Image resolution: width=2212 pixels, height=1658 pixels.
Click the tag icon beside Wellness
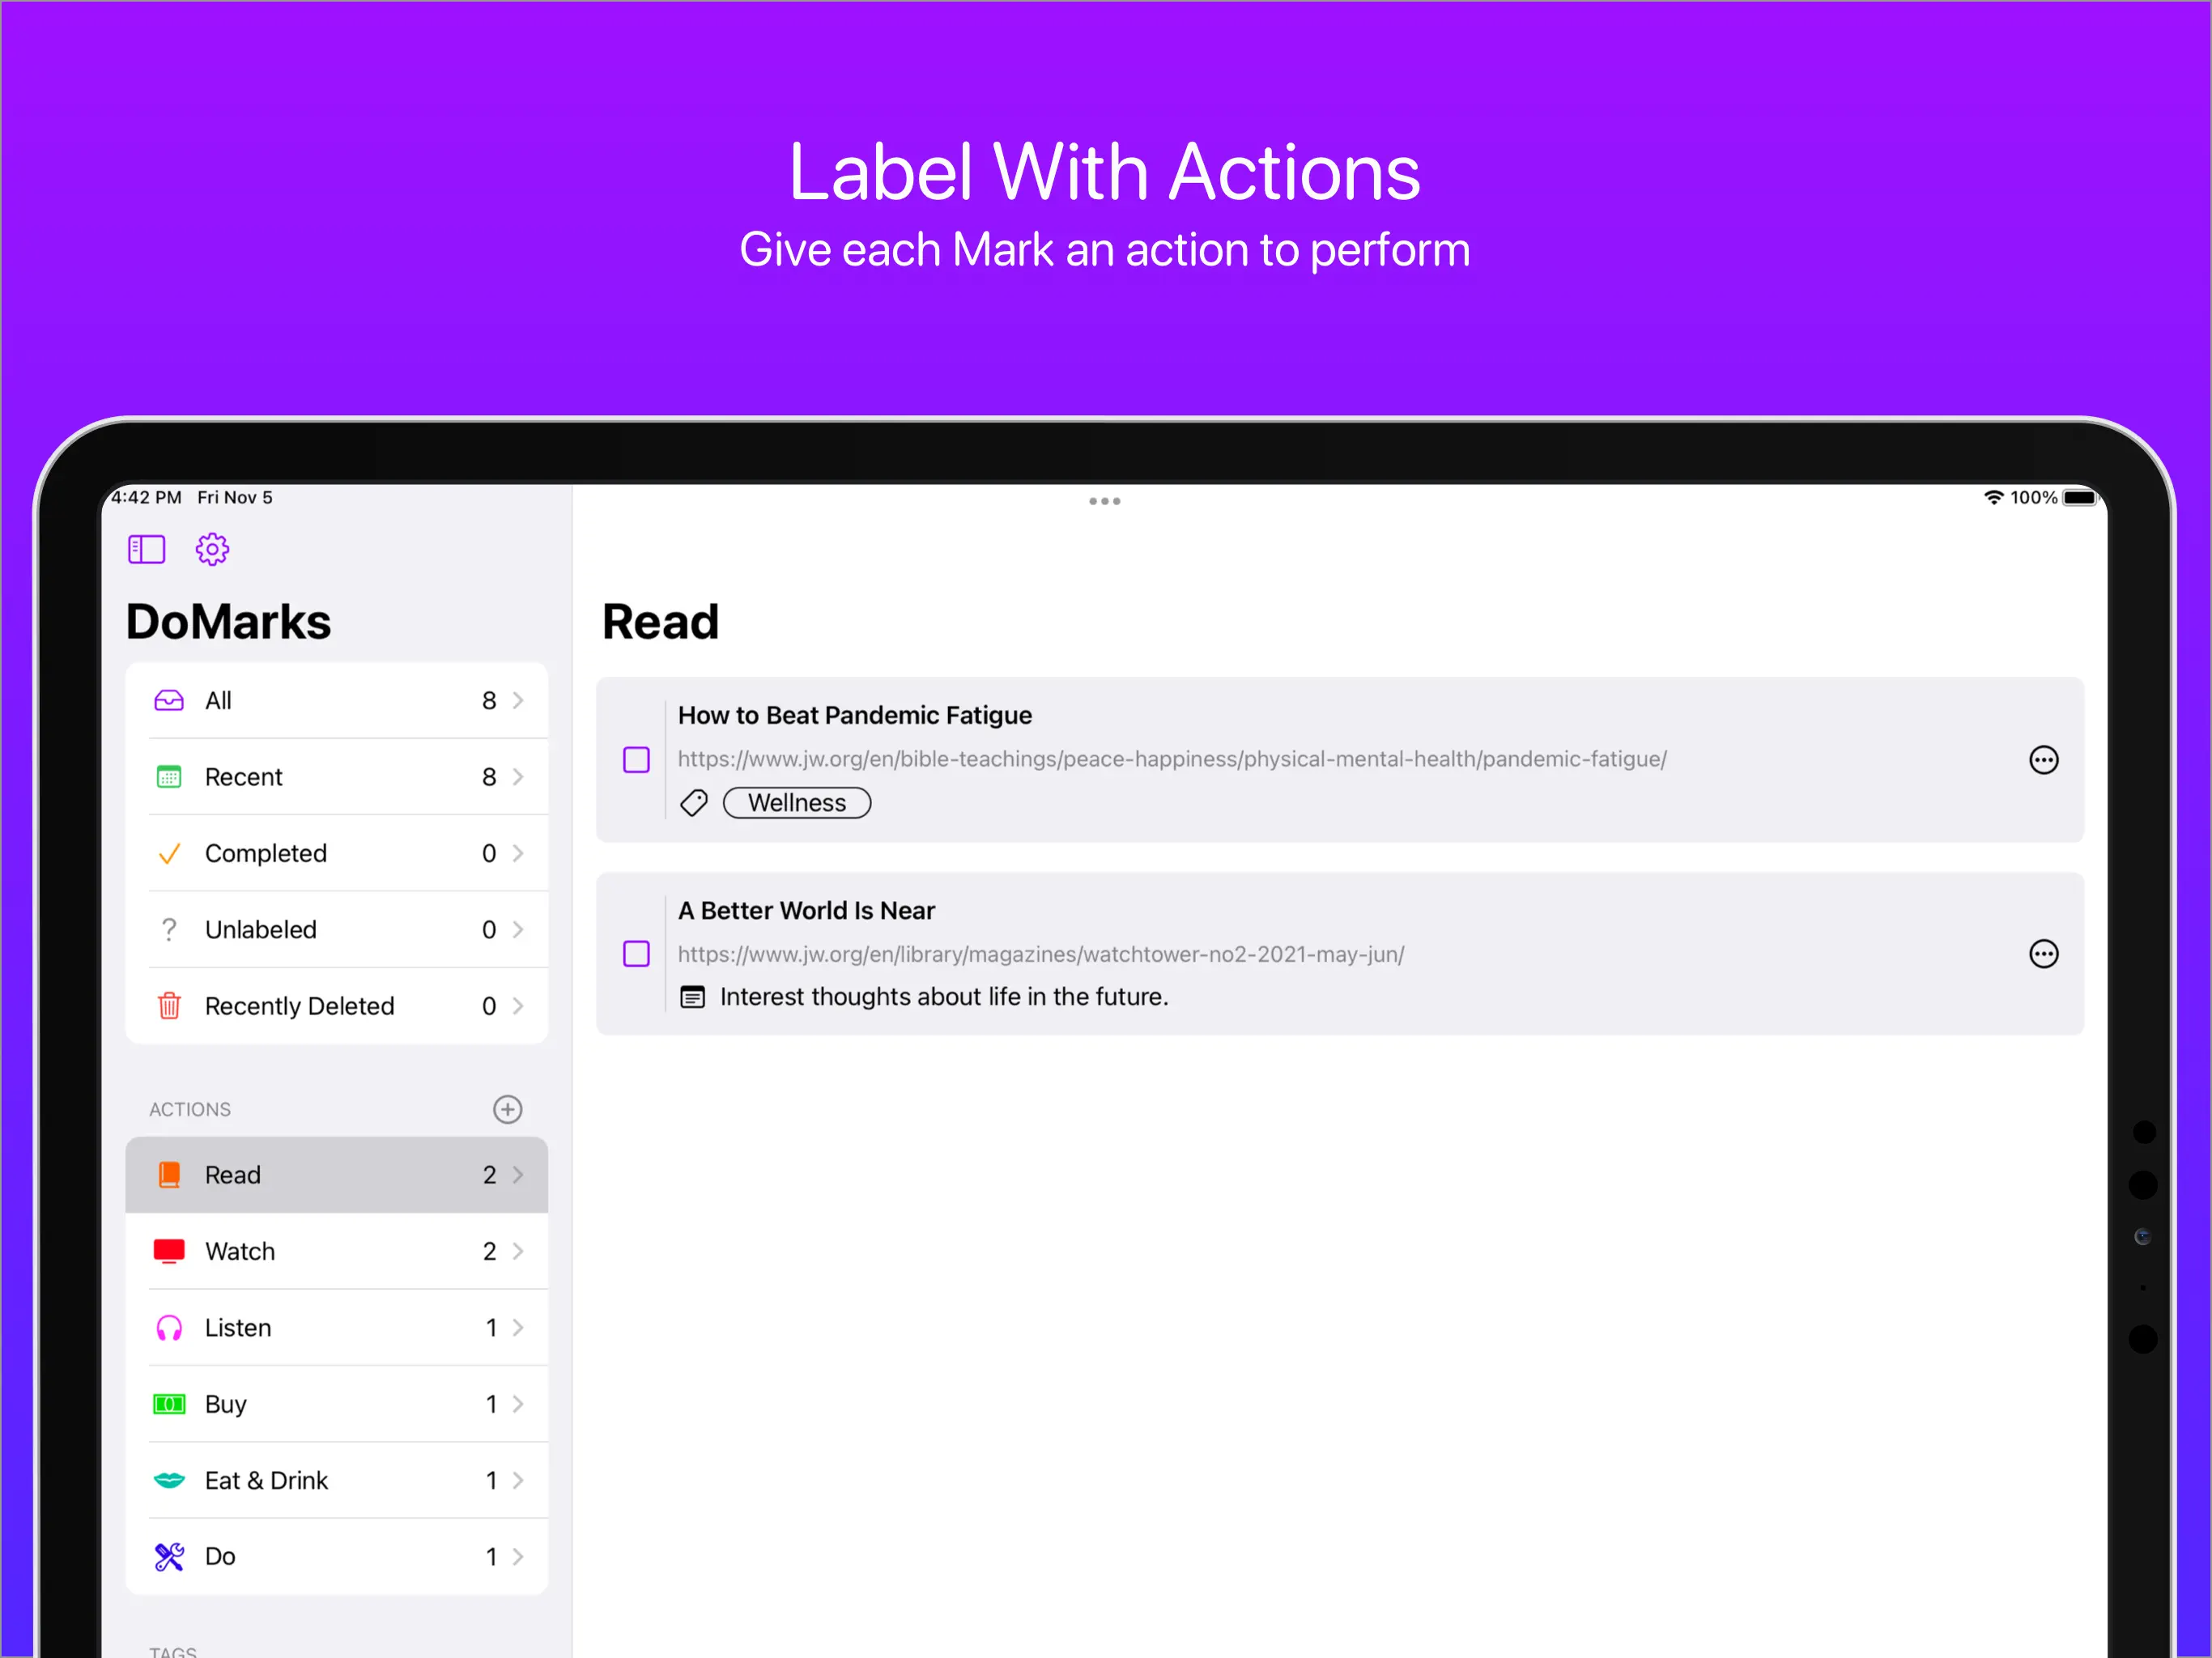(x=693, y=803)
